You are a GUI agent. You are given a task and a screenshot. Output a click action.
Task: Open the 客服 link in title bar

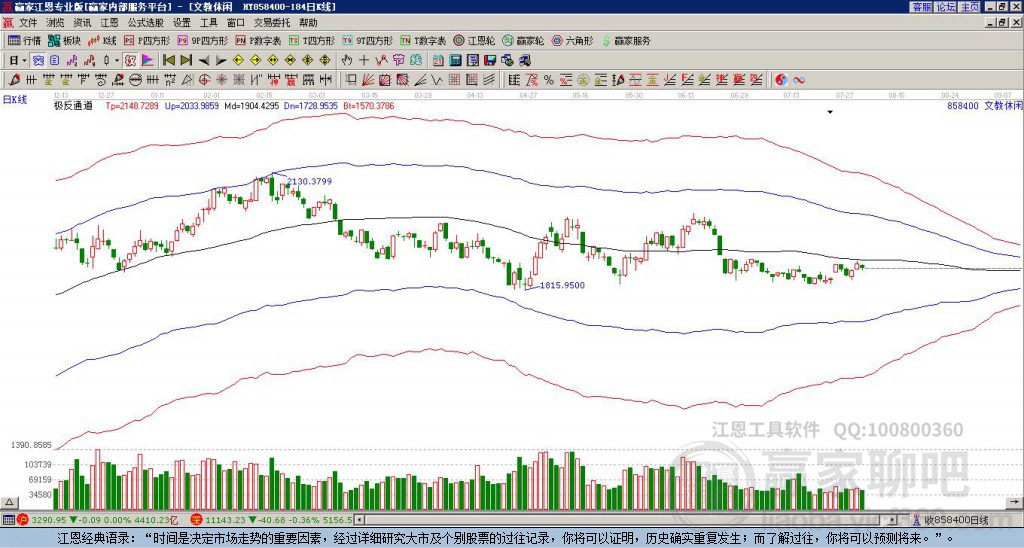[x=921, y=7]
